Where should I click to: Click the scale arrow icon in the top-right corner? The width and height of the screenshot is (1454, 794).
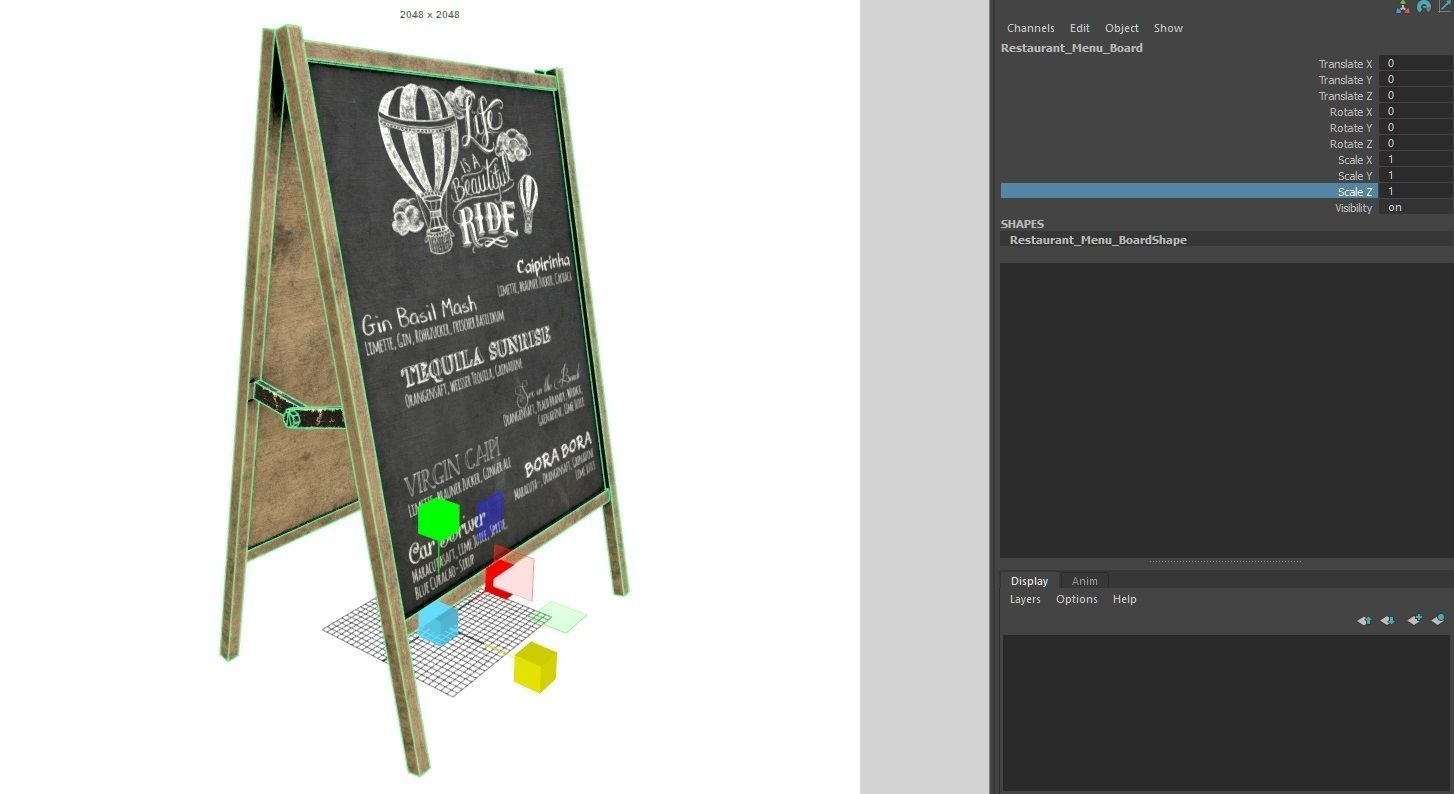tap(1445, 6)
